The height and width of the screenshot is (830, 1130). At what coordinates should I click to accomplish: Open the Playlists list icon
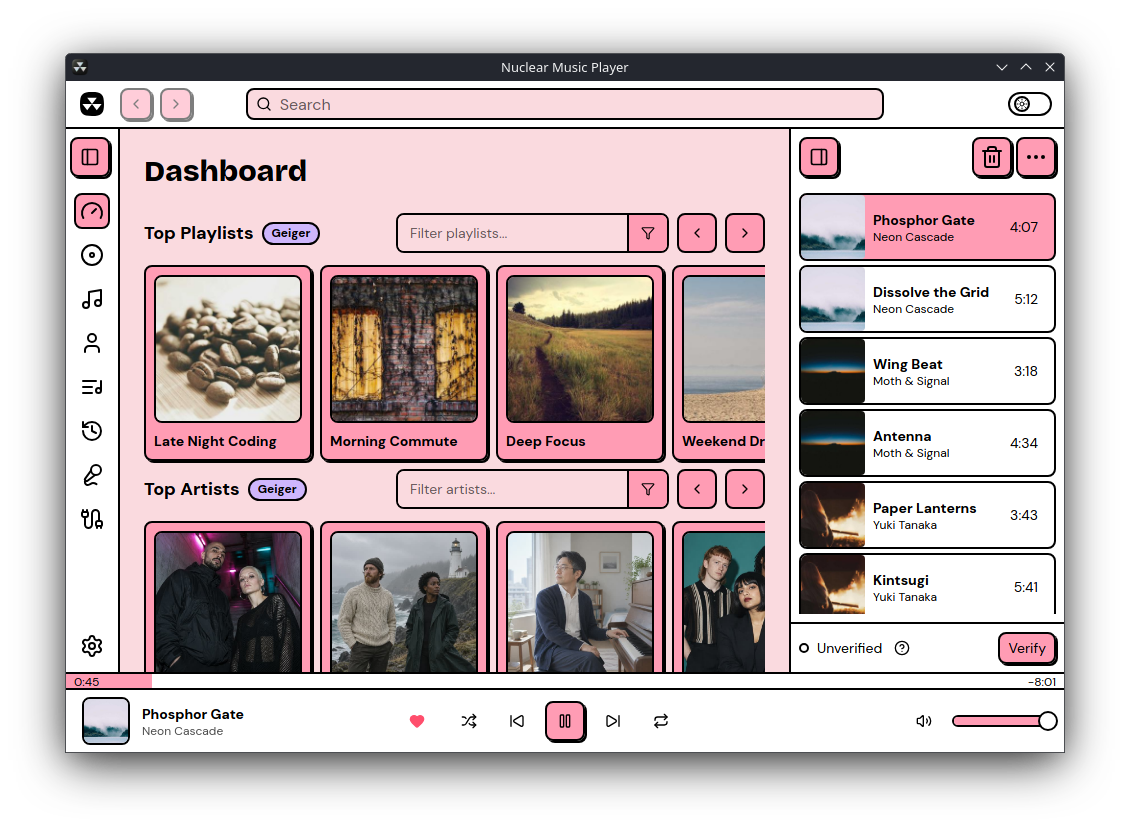pyautogui.click(x=92, y=387)
